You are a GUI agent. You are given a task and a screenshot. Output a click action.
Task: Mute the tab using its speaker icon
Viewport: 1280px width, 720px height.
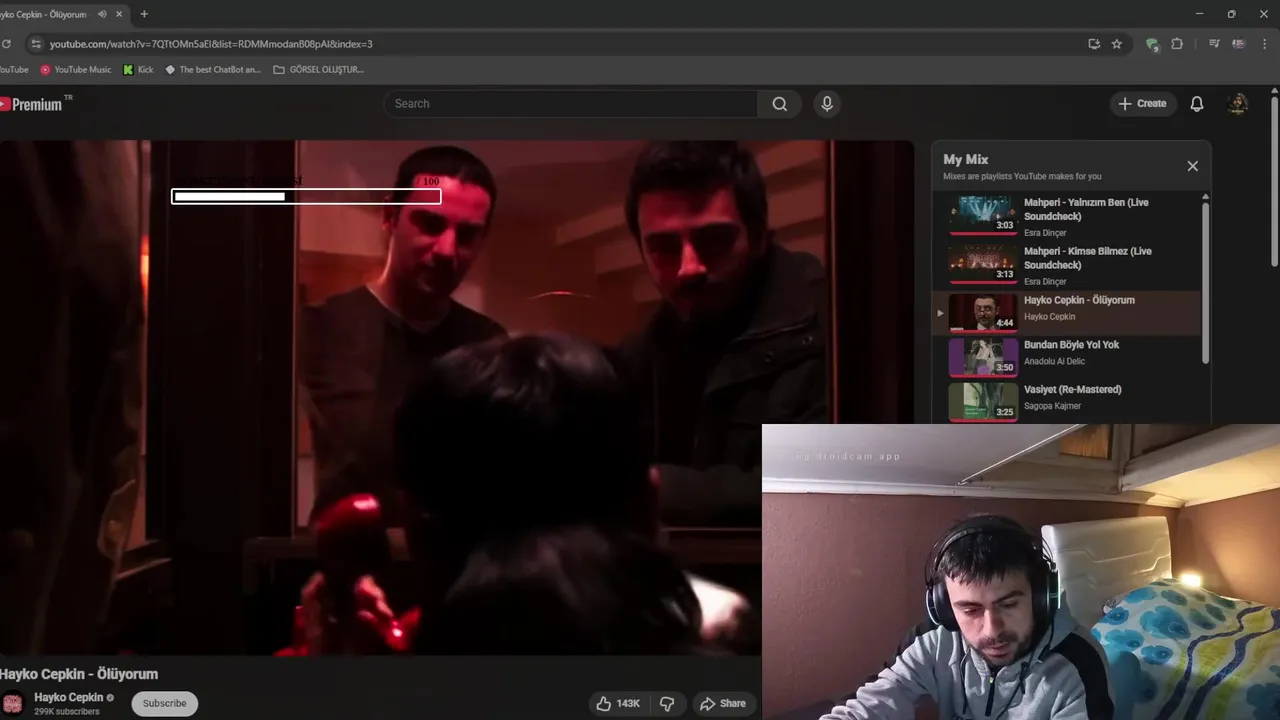coord(102,14)
